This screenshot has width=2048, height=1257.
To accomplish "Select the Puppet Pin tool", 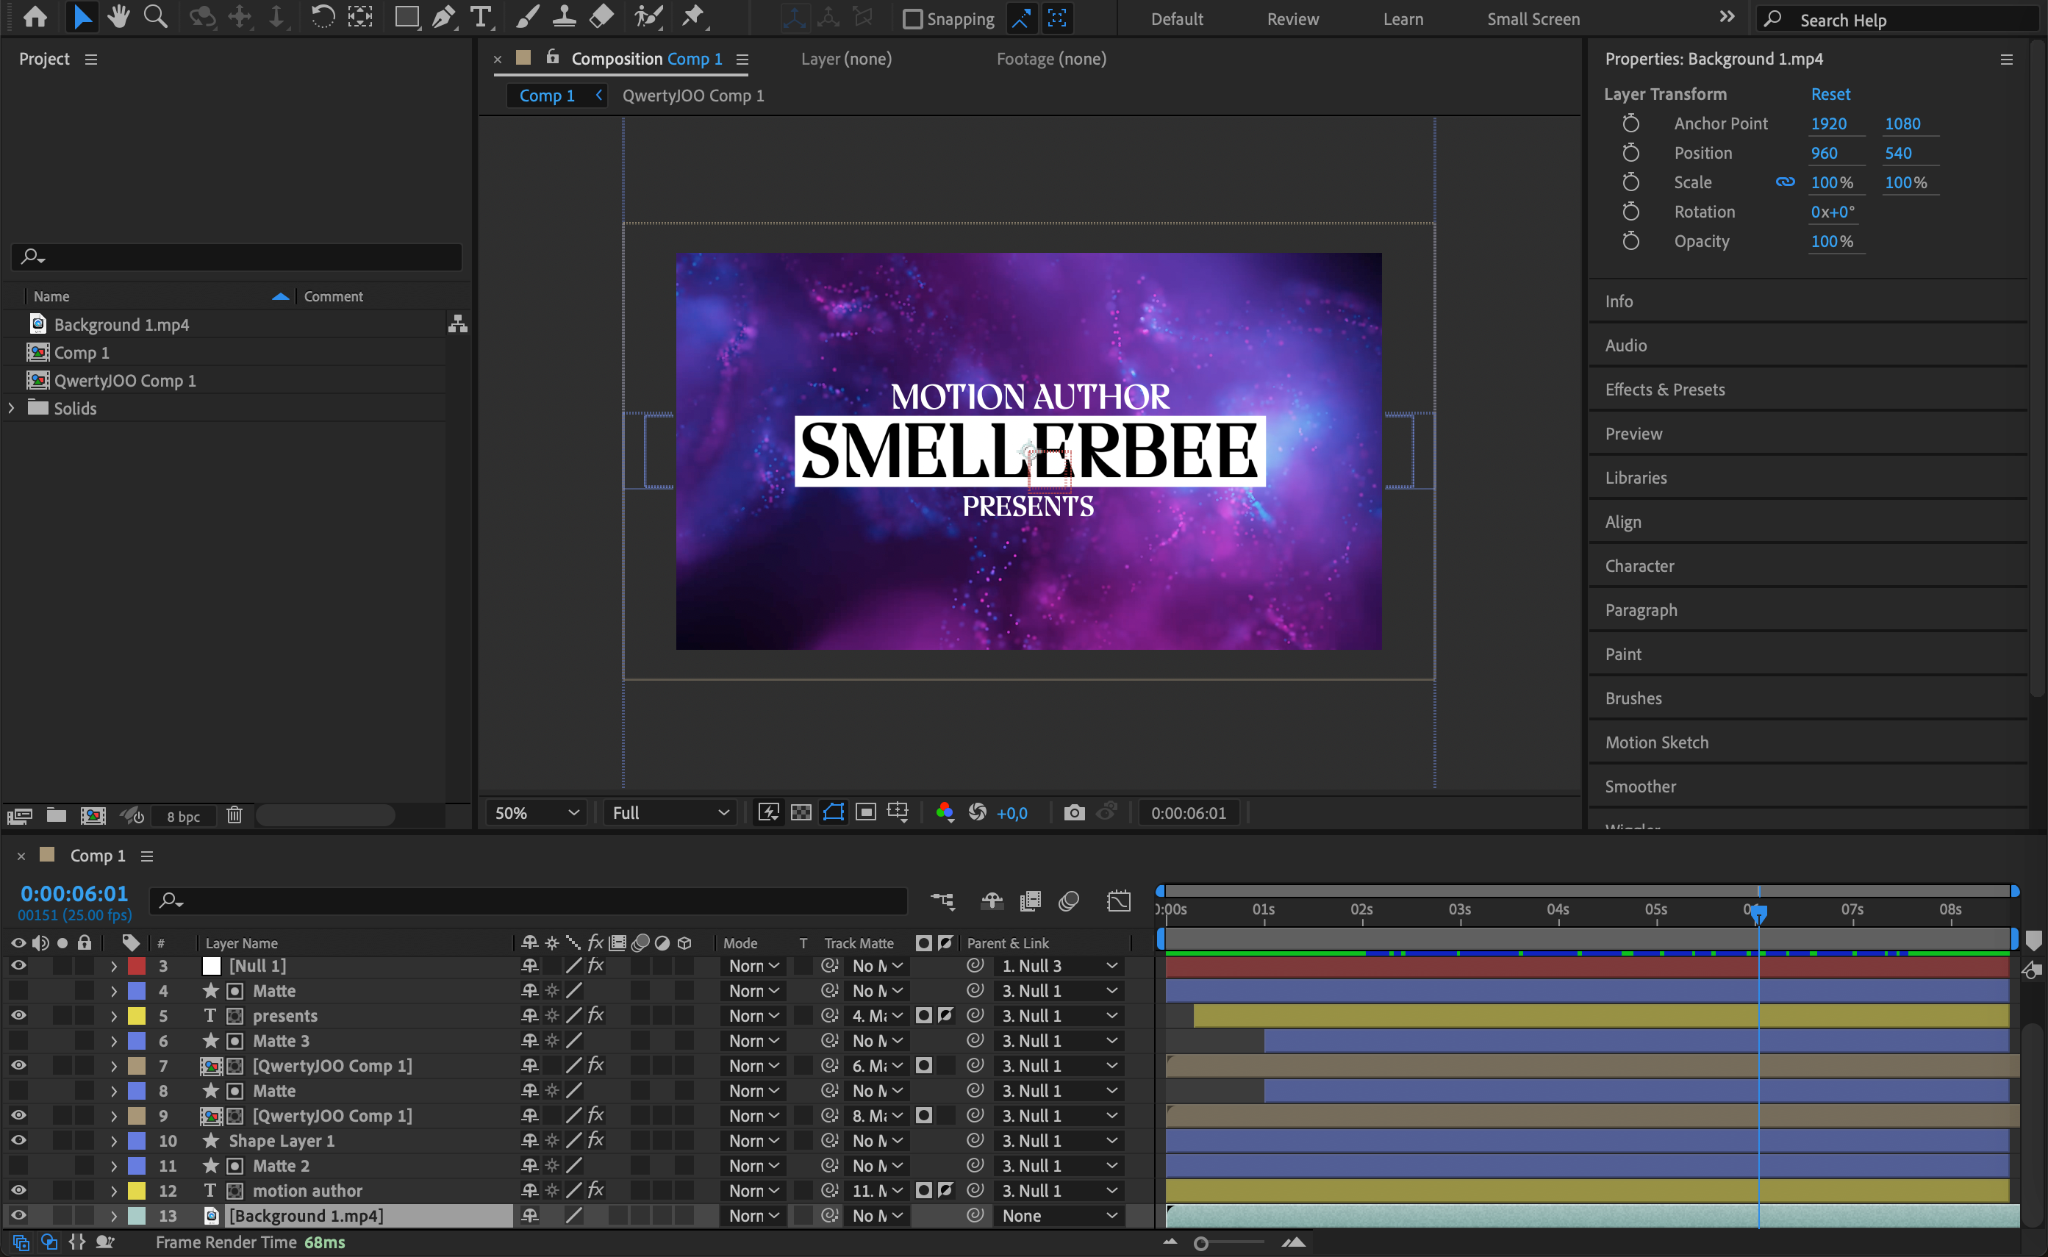I will pyautogui.click(x=692, y=16).
